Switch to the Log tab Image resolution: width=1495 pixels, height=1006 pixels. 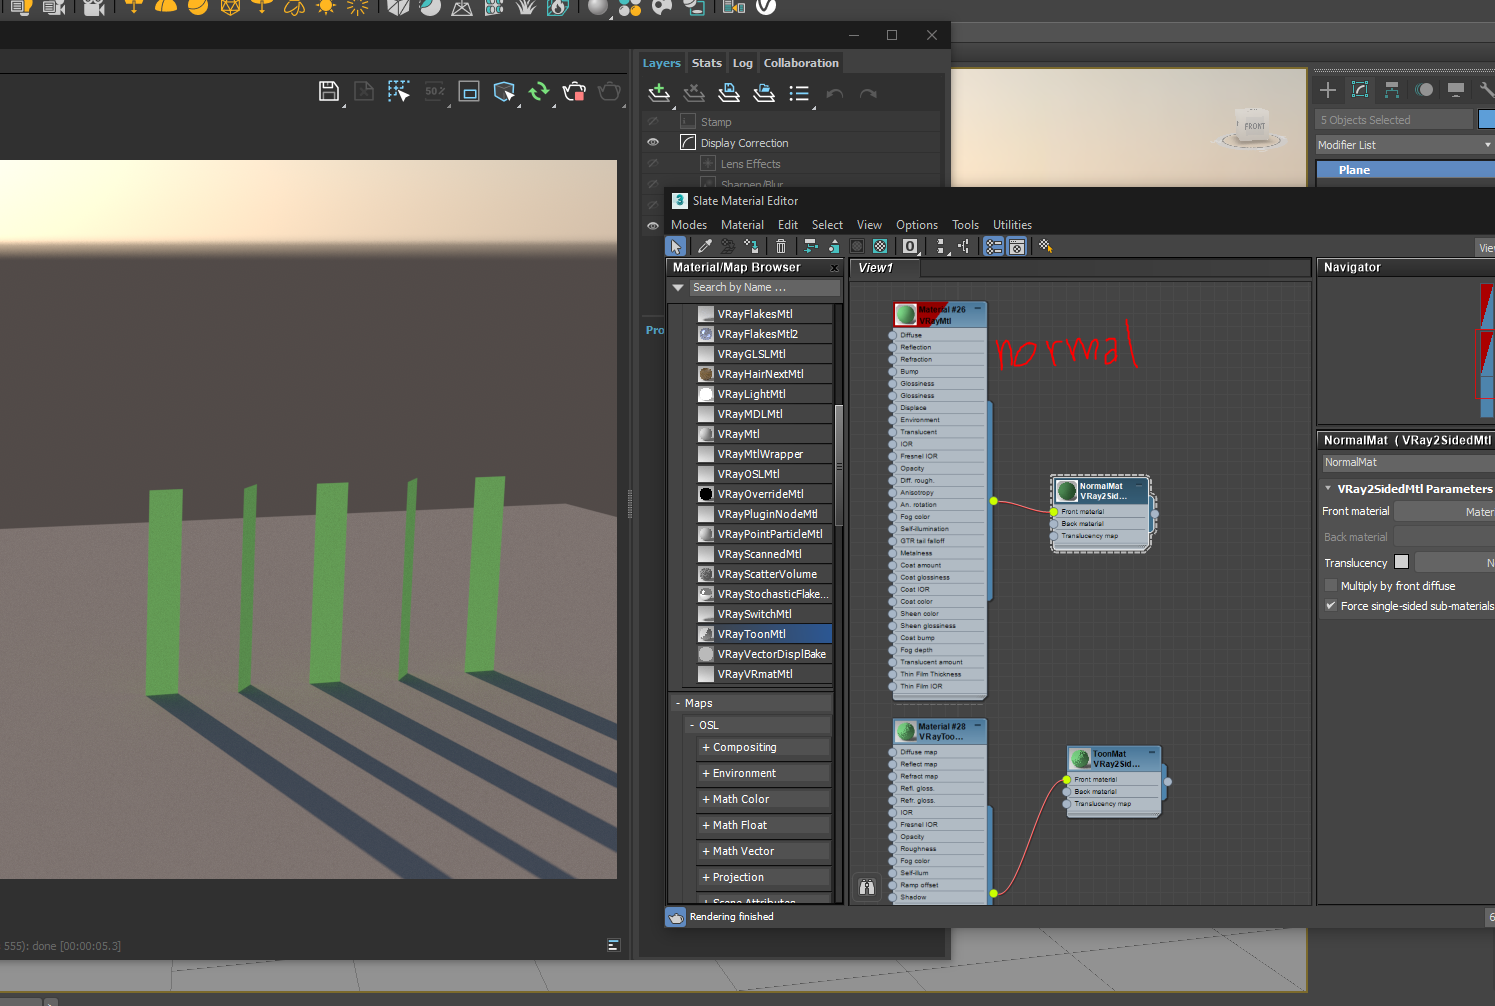[x=742, y=63]
